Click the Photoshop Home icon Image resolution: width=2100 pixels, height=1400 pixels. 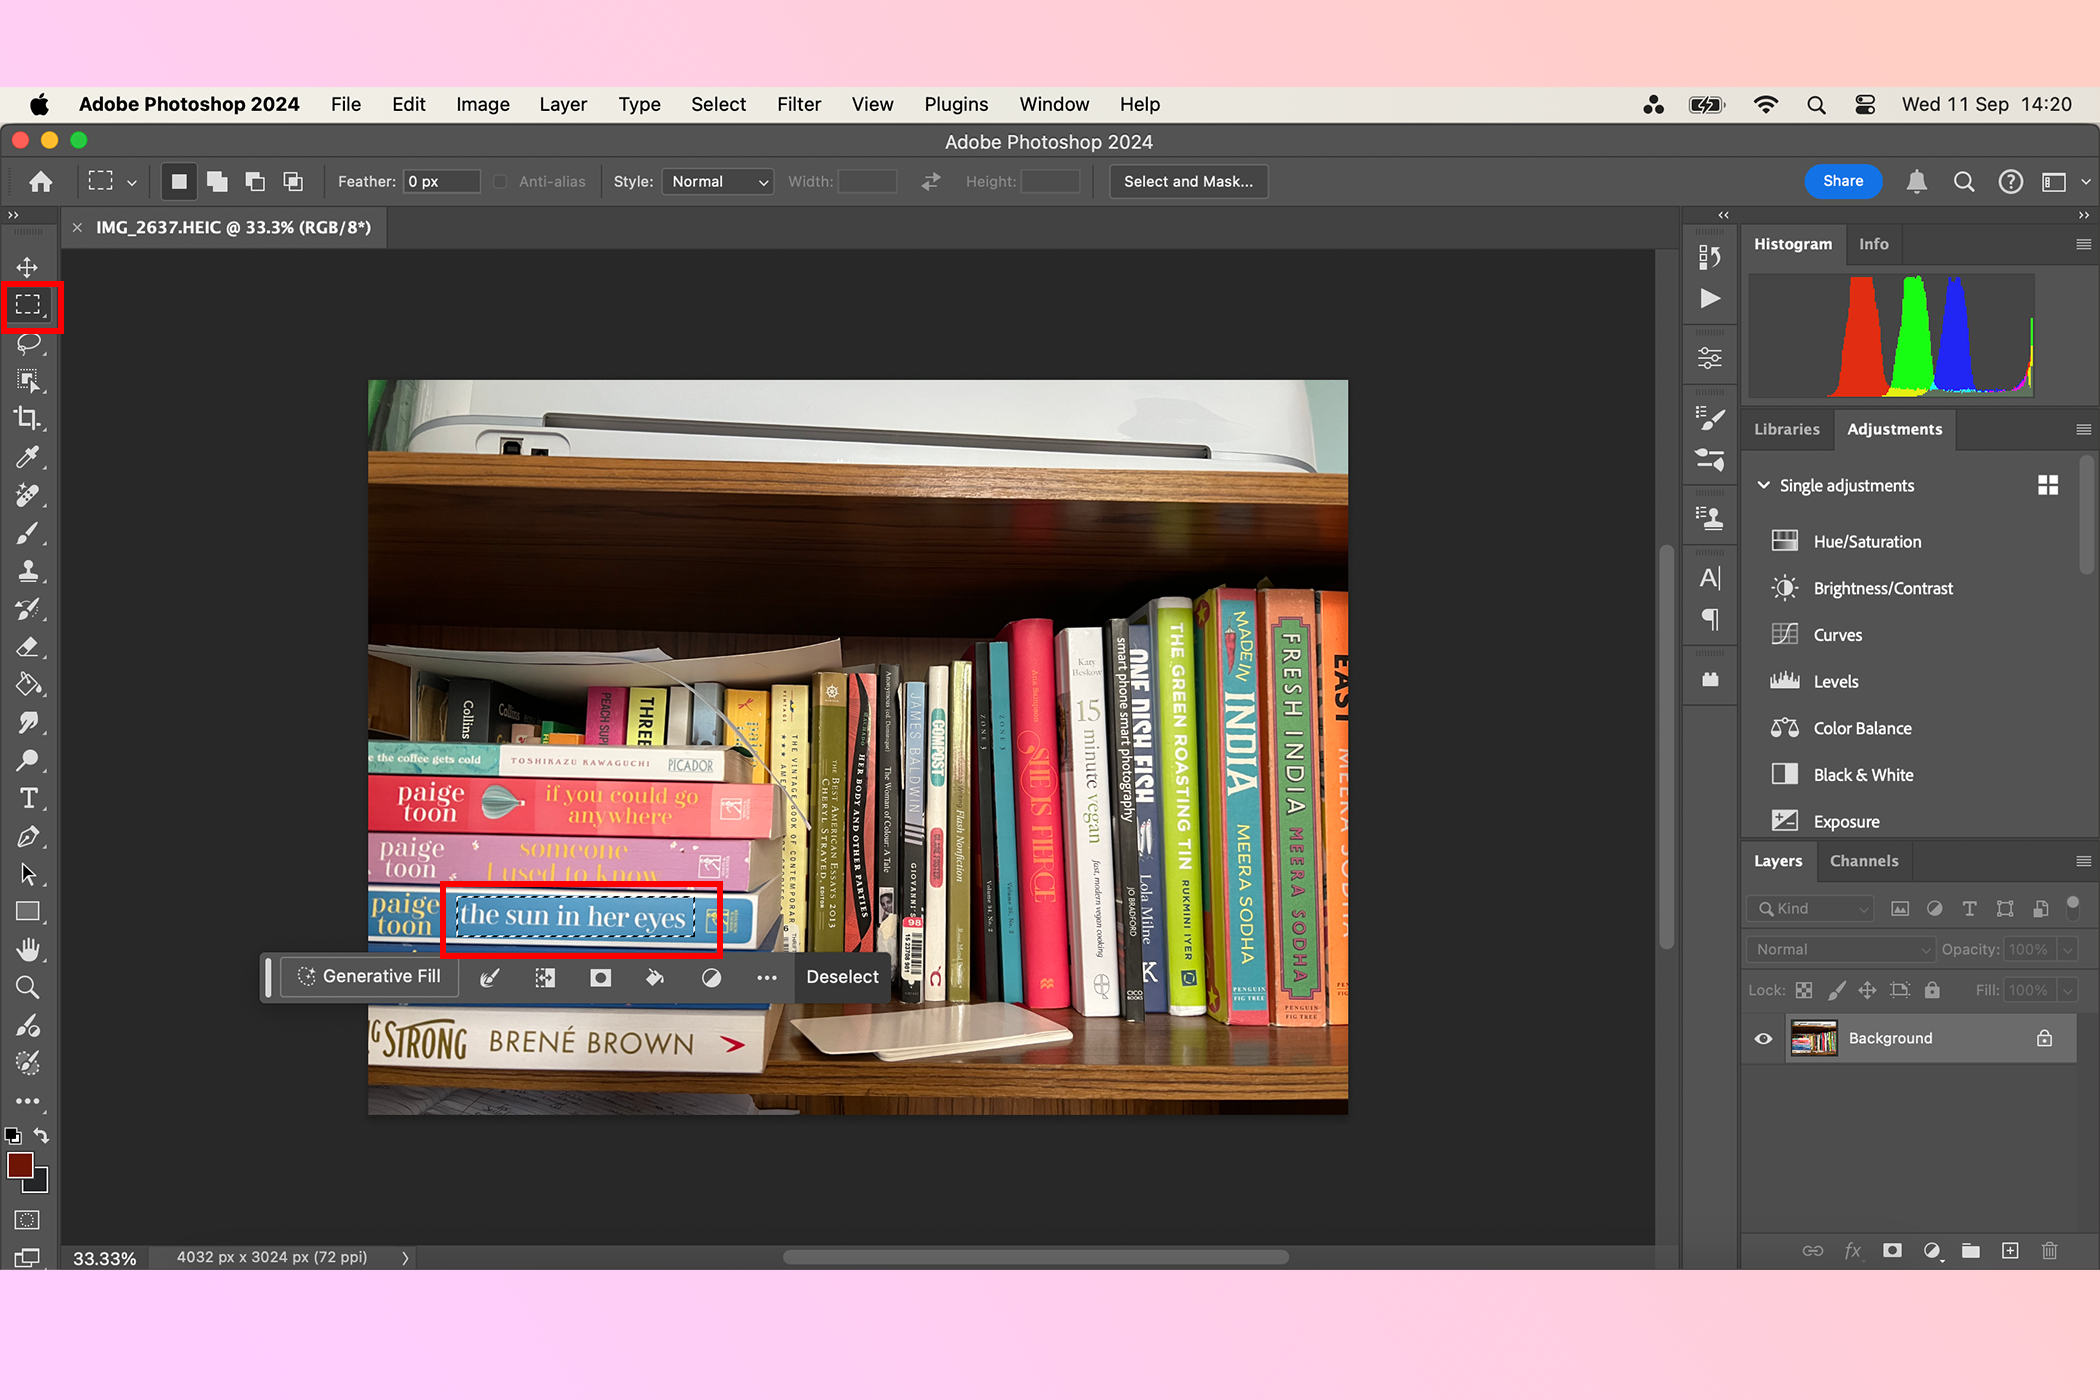pos(41,181)
